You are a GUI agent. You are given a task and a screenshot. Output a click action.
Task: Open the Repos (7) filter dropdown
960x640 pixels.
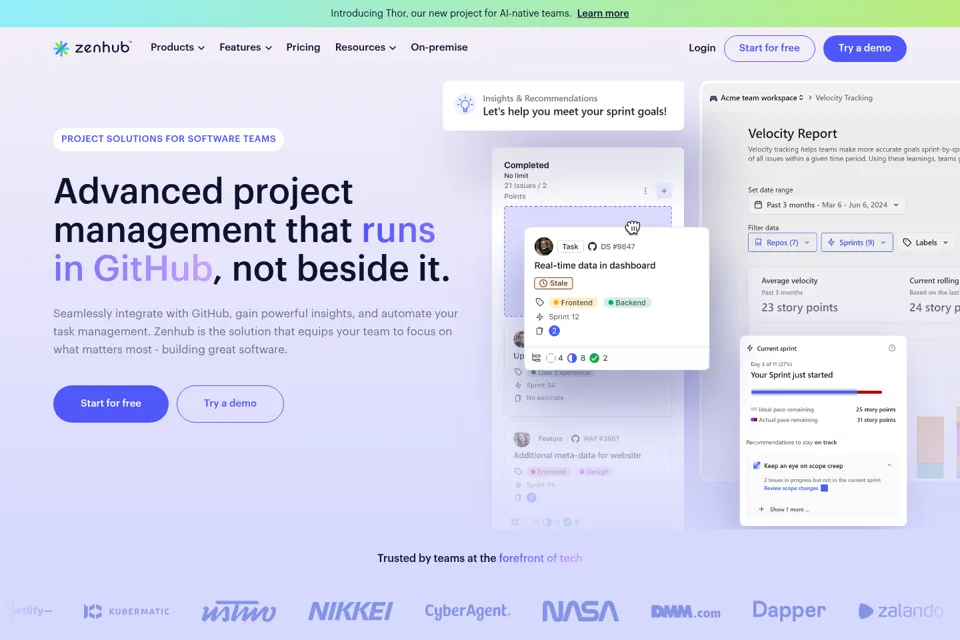[x=782, y=243]
